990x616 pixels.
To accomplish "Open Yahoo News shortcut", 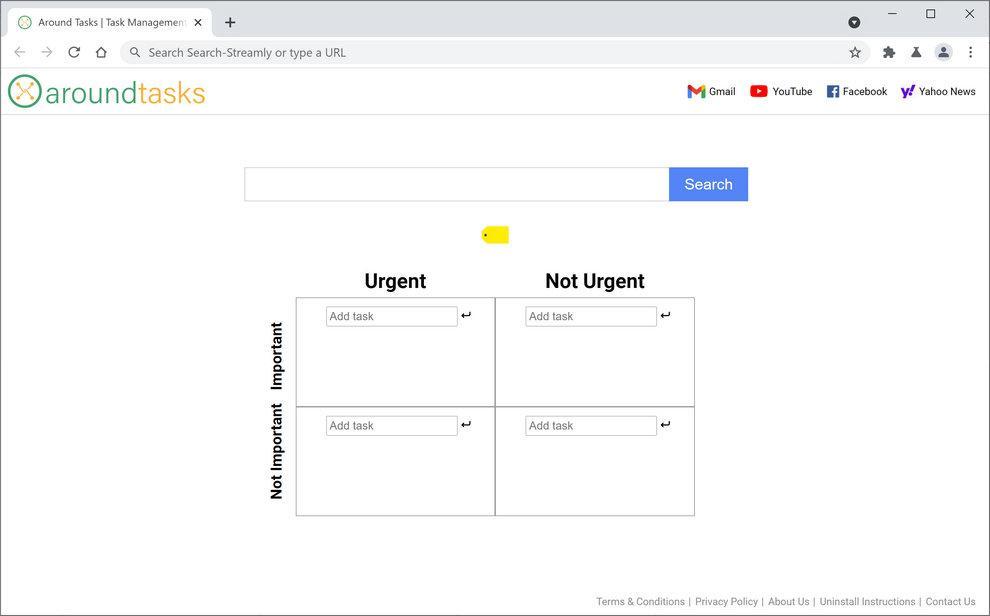I will [x=937, y=91].
